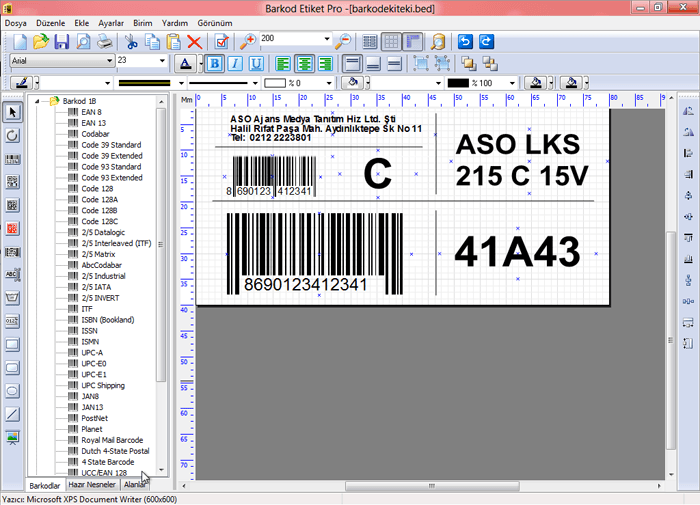Image resolution: width=700 pixels, height=505 pixels.
Task: Open the Ayarlar menu
Action: [x=111, y=23]
